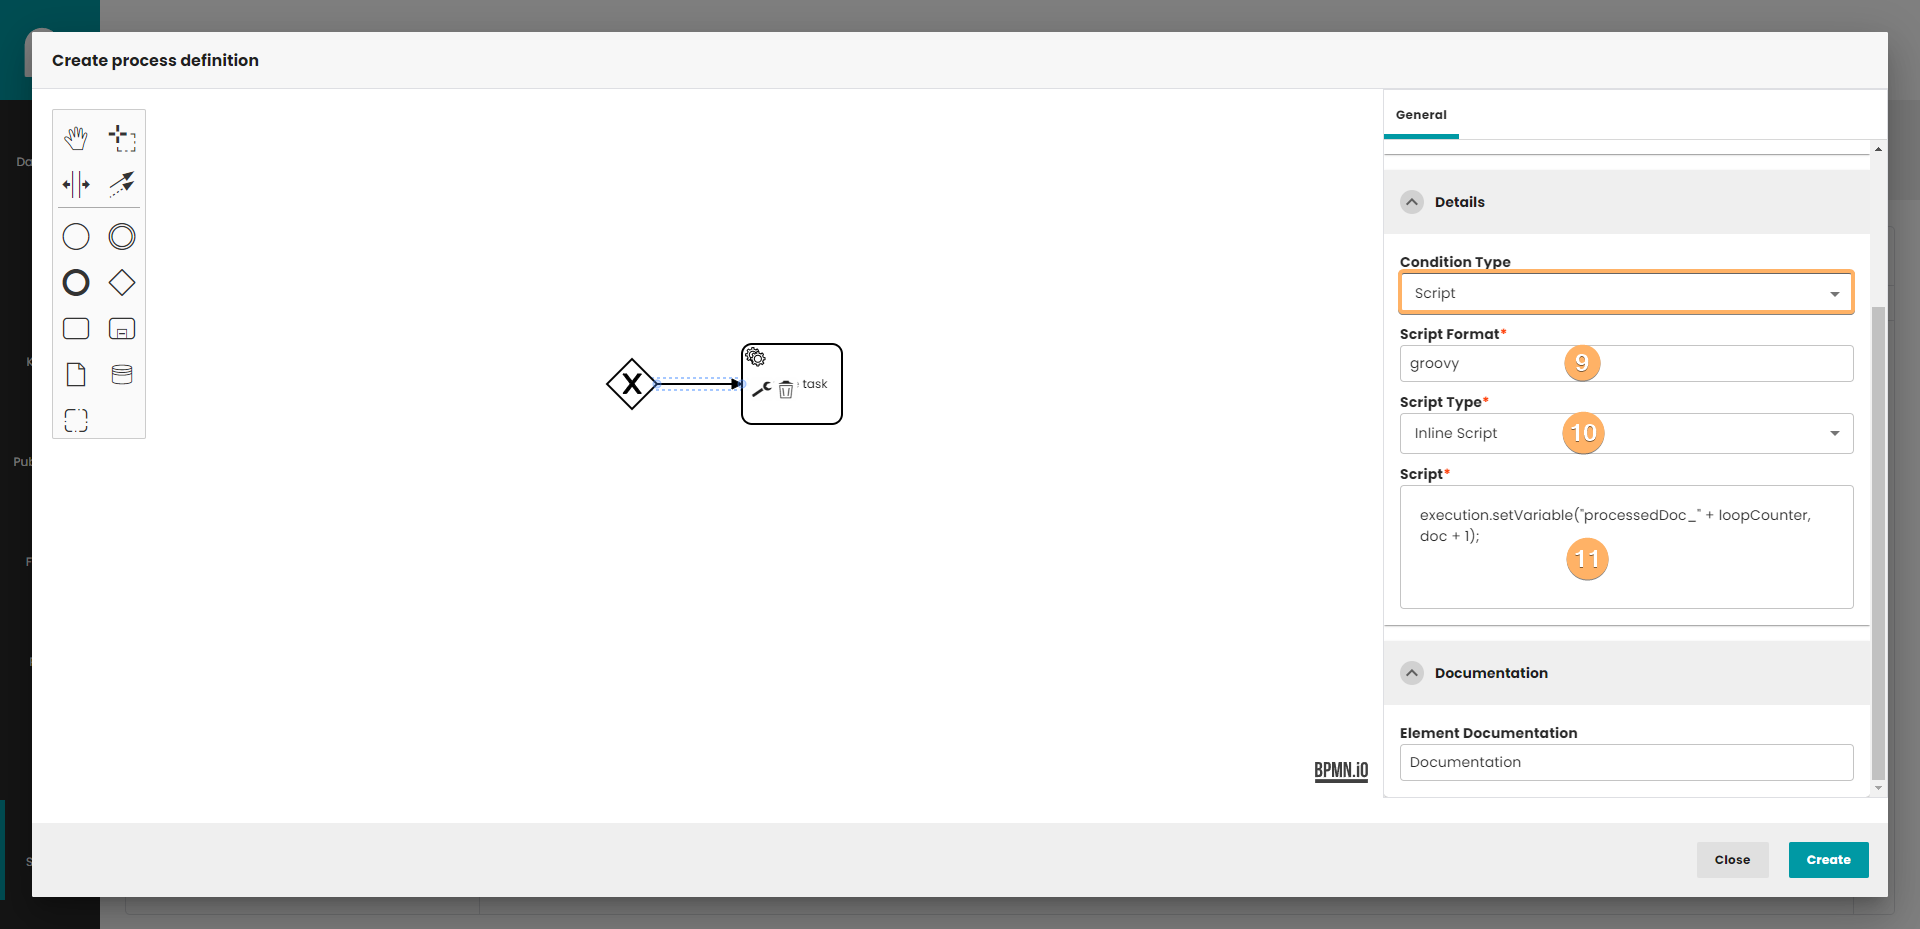Pick the expanded subprocess shape
The image size is (1920, 929).
click(122, 329)
